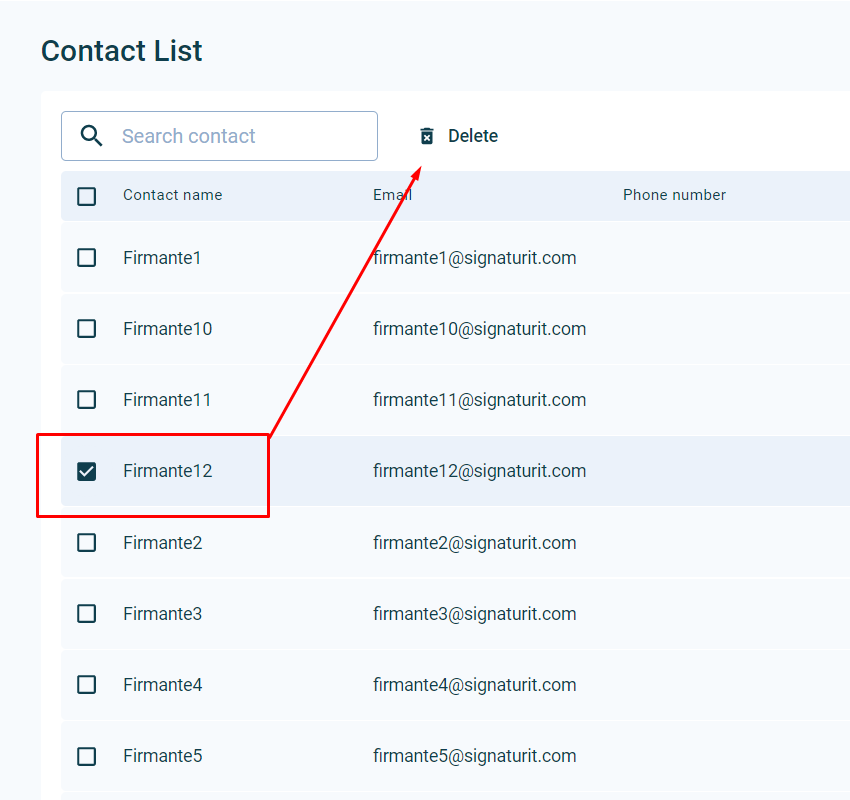Open the Firmante12 contact name
Viewport: 850px width, 800px height.
click(167, 471)
